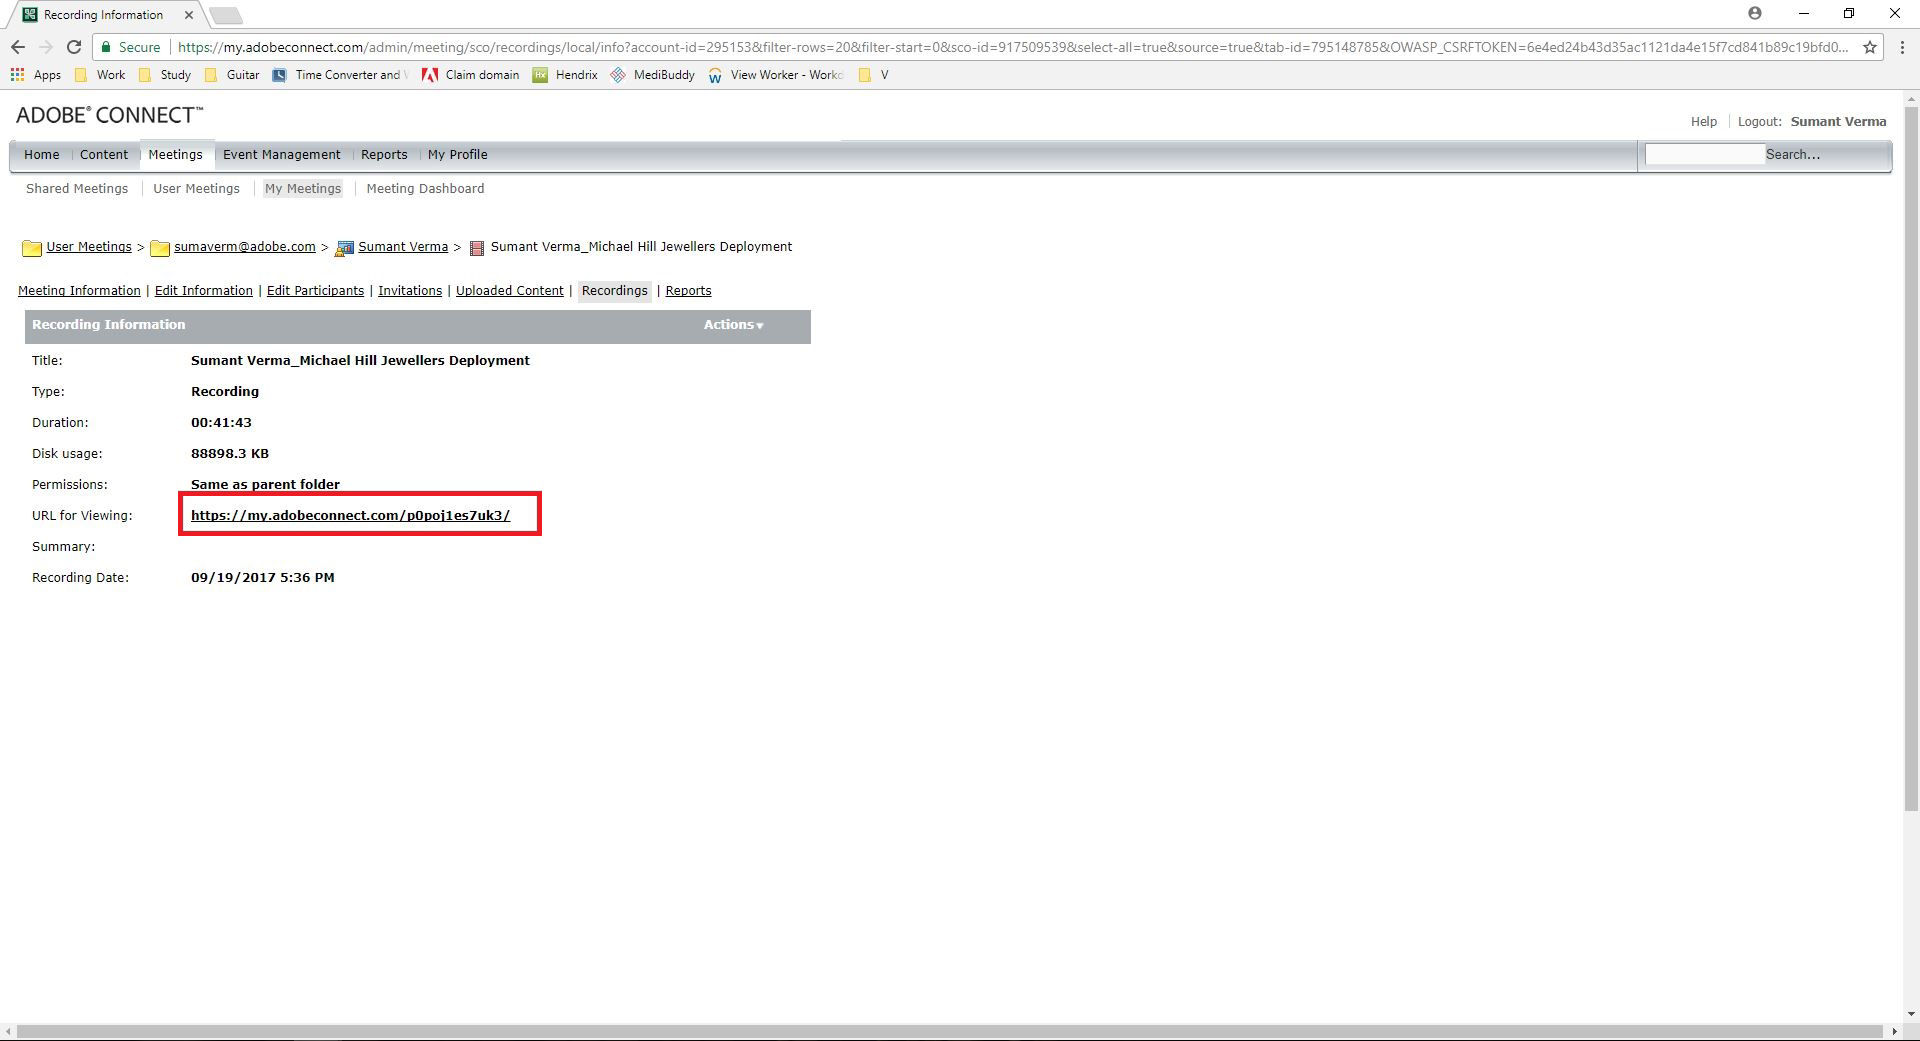Click the new tab button
Image resolution: width=1920 pixels, height=1041 pixels.
coord(226,15)
